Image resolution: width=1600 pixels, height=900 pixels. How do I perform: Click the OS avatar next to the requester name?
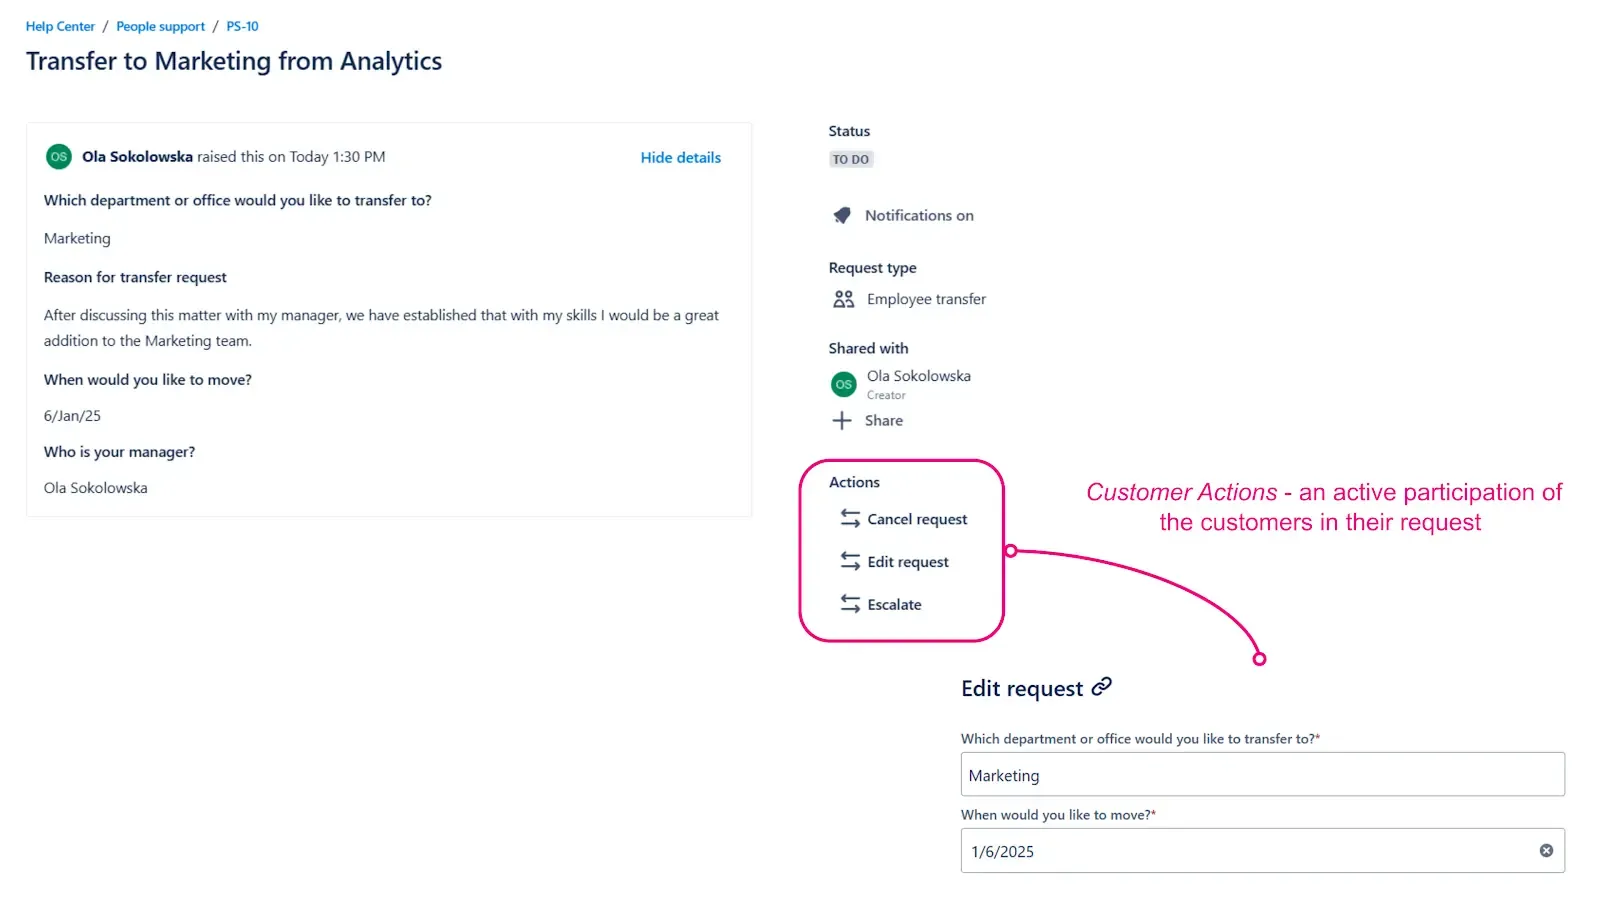(58, 156)
